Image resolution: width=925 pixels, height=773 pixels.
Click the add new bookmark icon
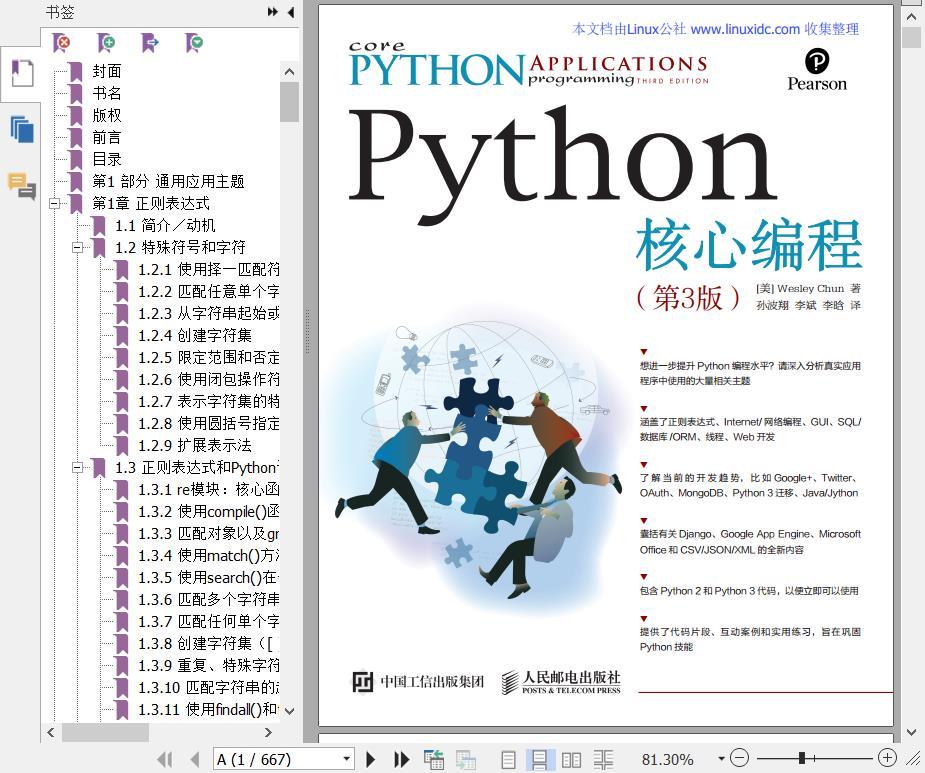[106, 42]
